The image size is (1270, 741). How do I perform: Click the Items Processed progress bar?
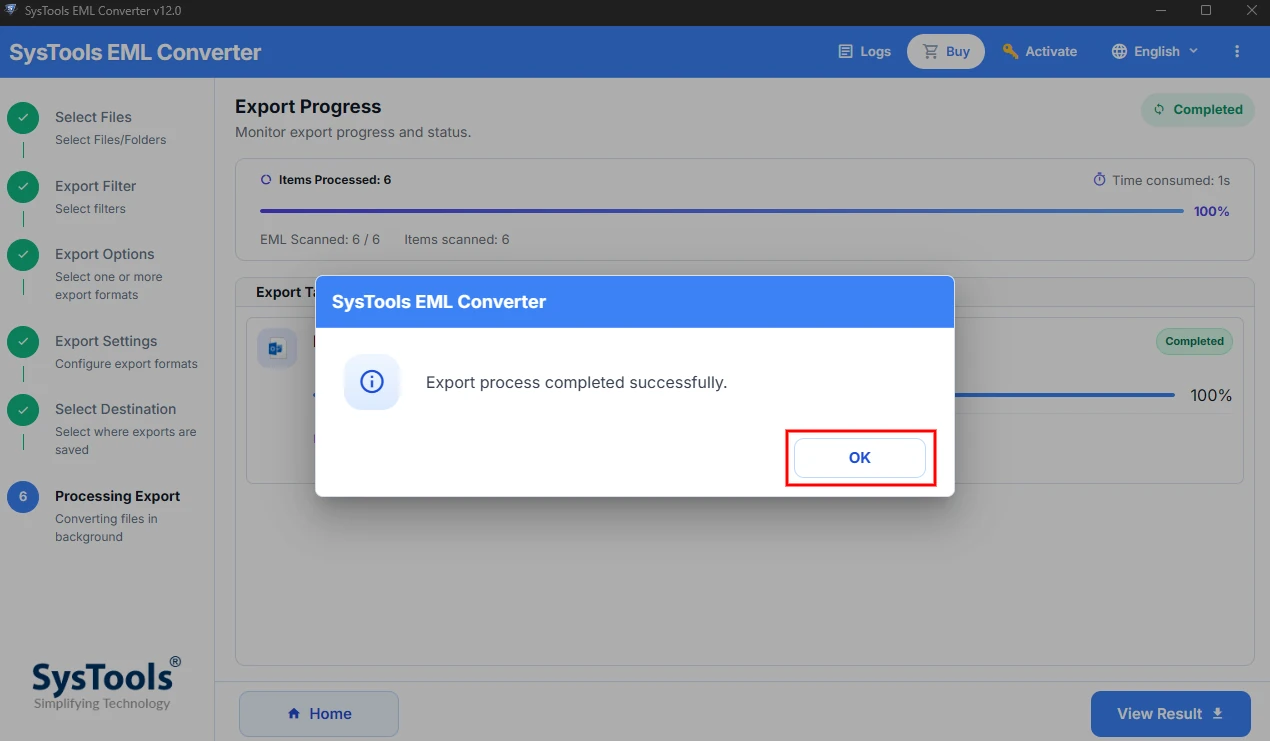pos(722,211)
